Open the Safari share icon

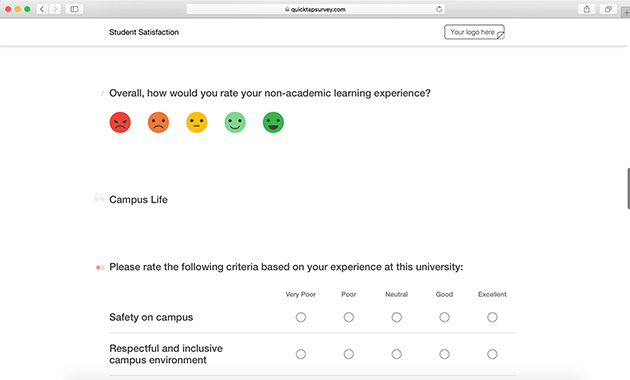[x=587, y=9]
